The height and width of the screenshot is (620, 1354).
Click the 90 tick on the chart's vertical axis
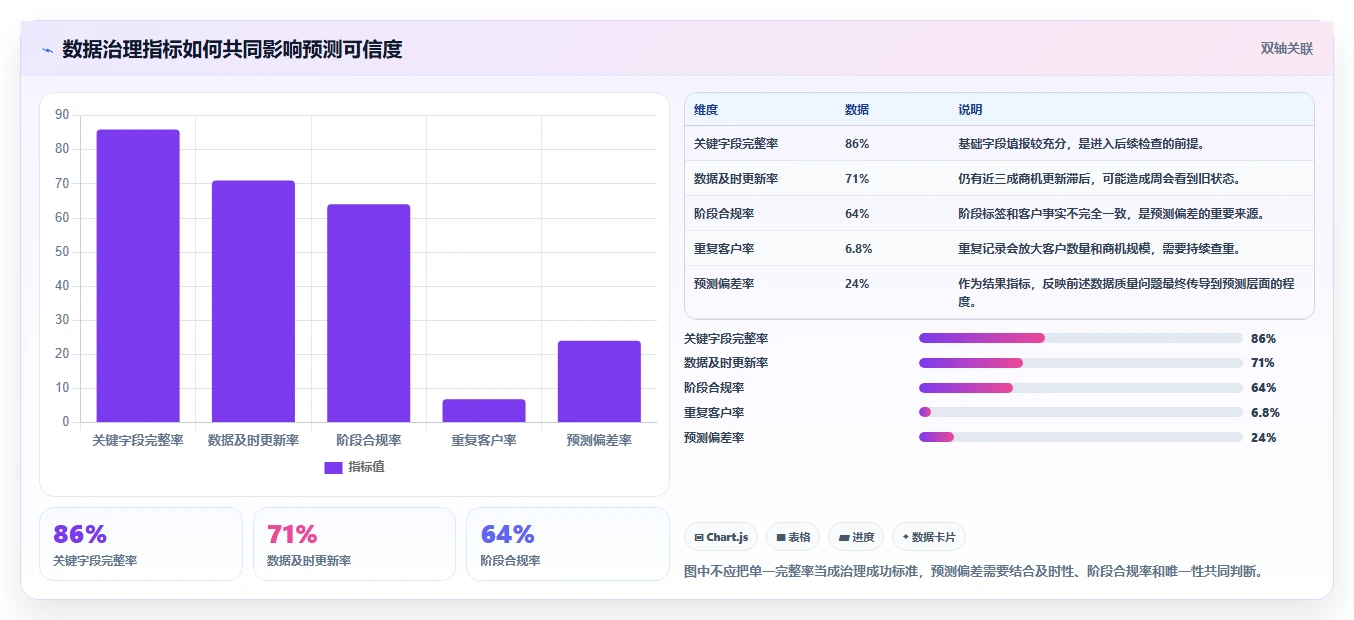click(x=62, y=115)
